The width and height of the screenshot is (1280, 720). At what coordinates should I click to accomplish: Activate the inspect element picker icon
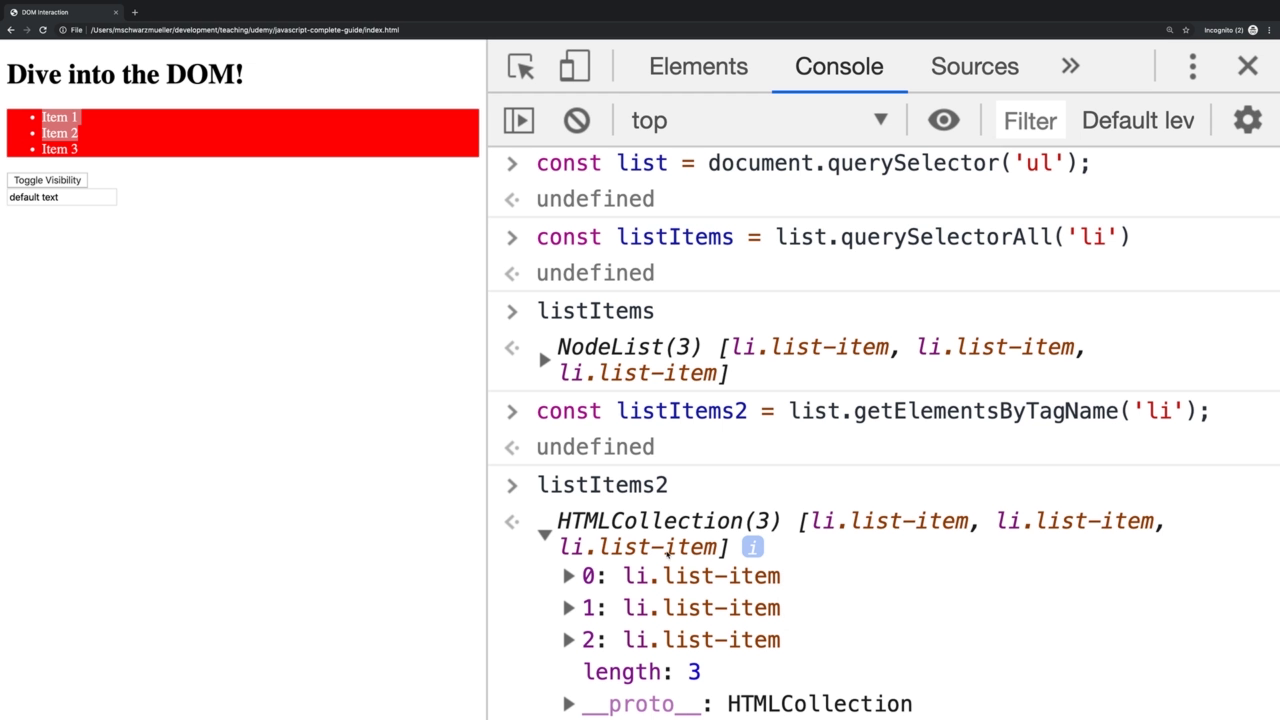[521, 67]
